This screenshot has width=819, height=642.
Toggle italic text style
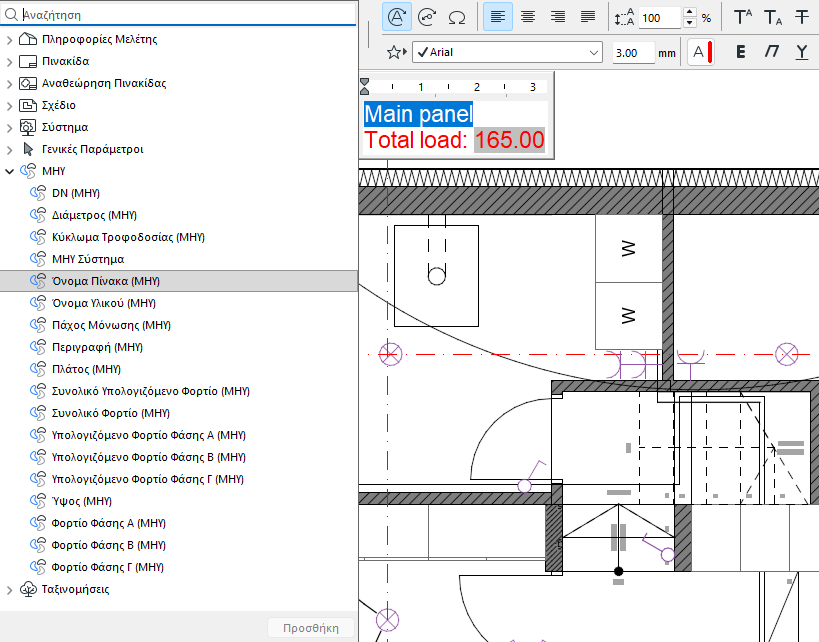click(x=771, y=52)
